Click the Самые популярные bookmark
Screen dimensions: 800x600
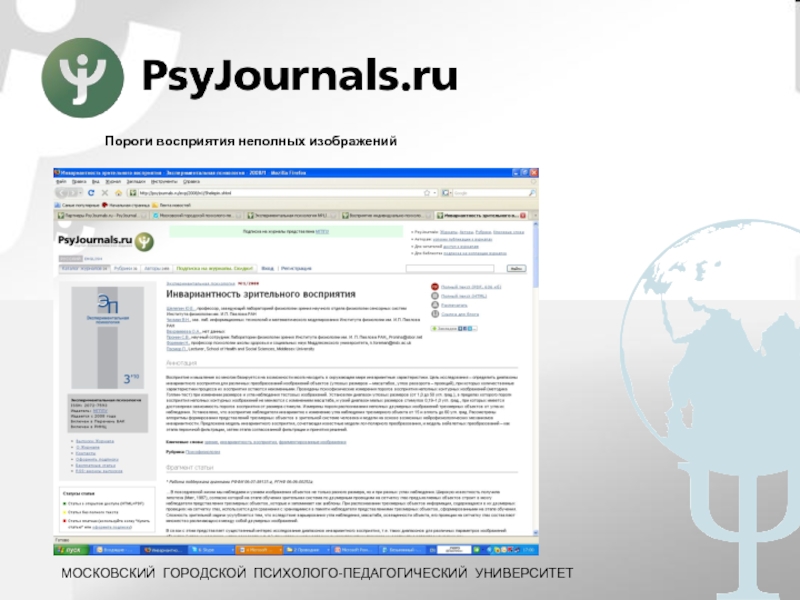77,205
